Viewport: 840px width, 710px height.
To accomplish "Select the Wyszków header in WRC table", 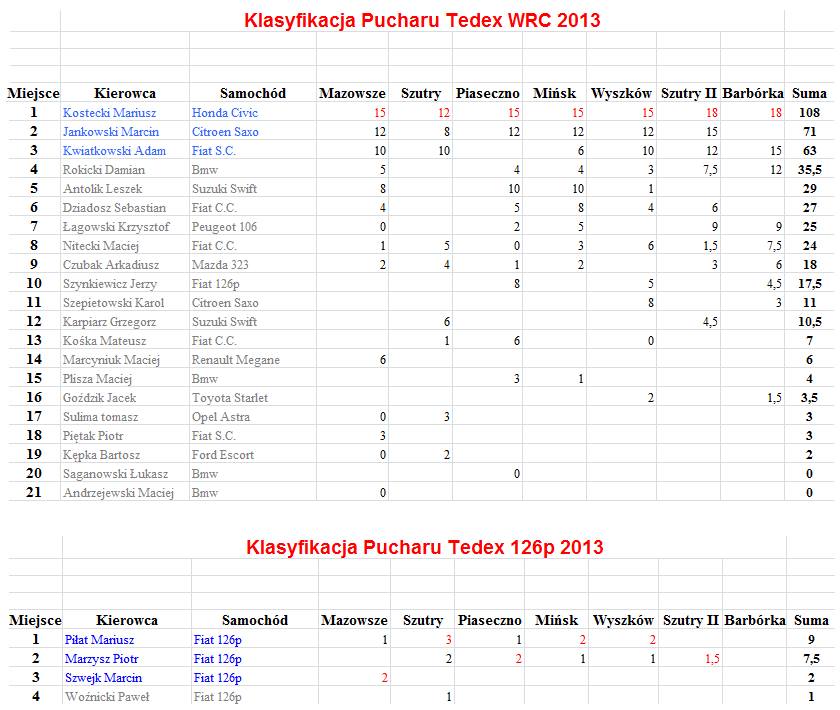I will point(621,93).
